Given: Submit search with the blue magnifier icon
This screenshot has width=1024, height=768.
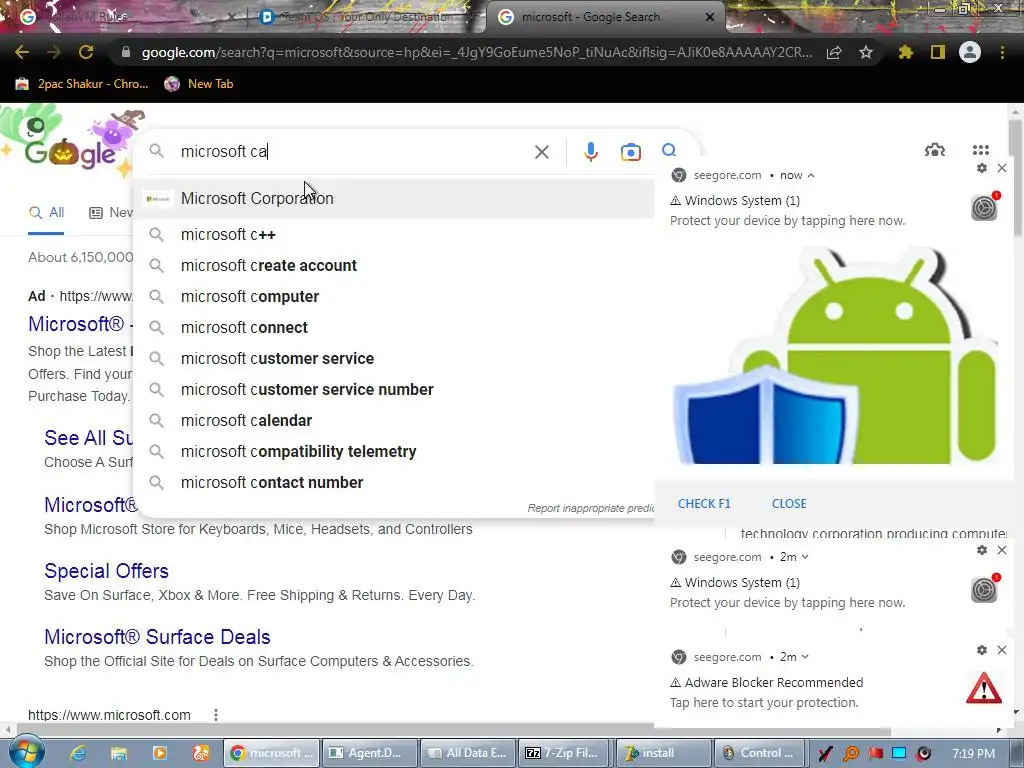Looking at the screenshot, I should click(x=669, y=151).
